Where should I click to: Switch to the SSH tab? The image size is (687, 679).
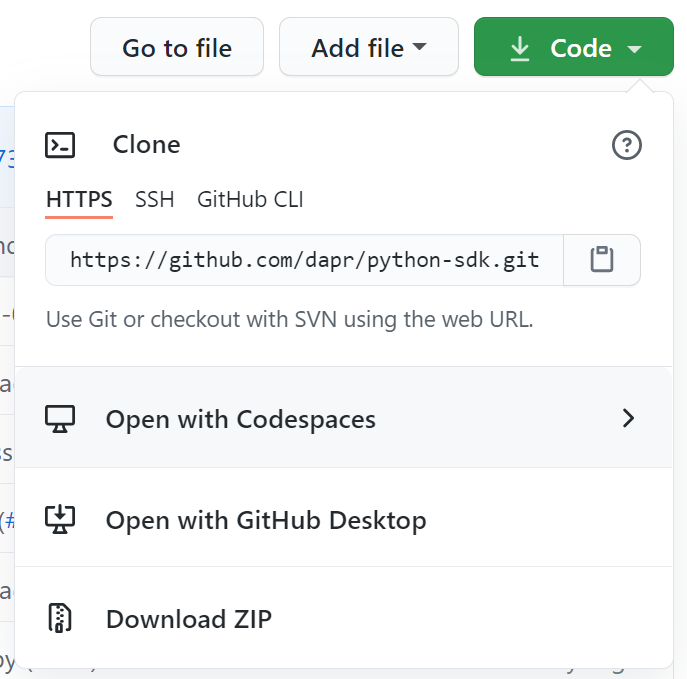[x=155, y=200]
